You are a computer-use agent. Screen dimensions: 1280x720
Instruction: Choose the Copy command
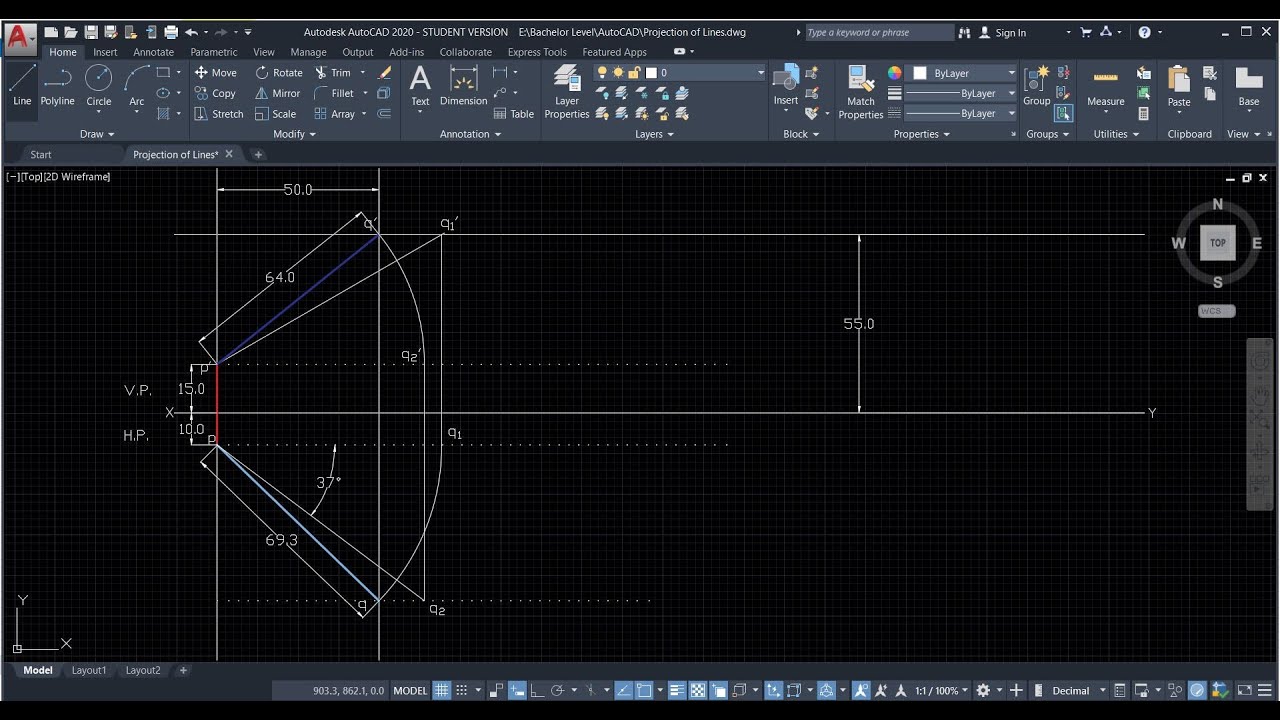215,93
